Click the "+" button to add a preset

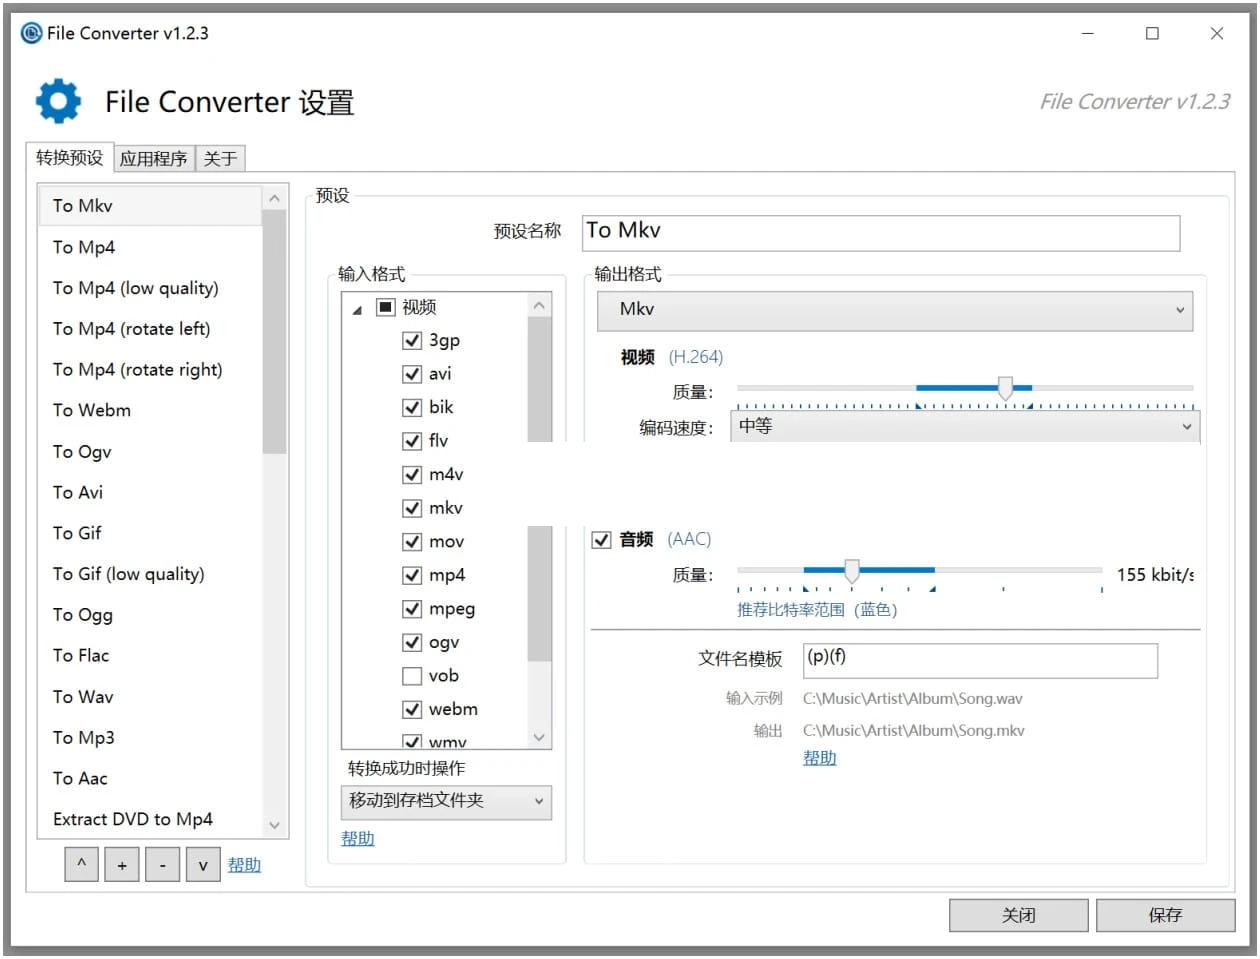pyautogui.click(x=122, y=864)
